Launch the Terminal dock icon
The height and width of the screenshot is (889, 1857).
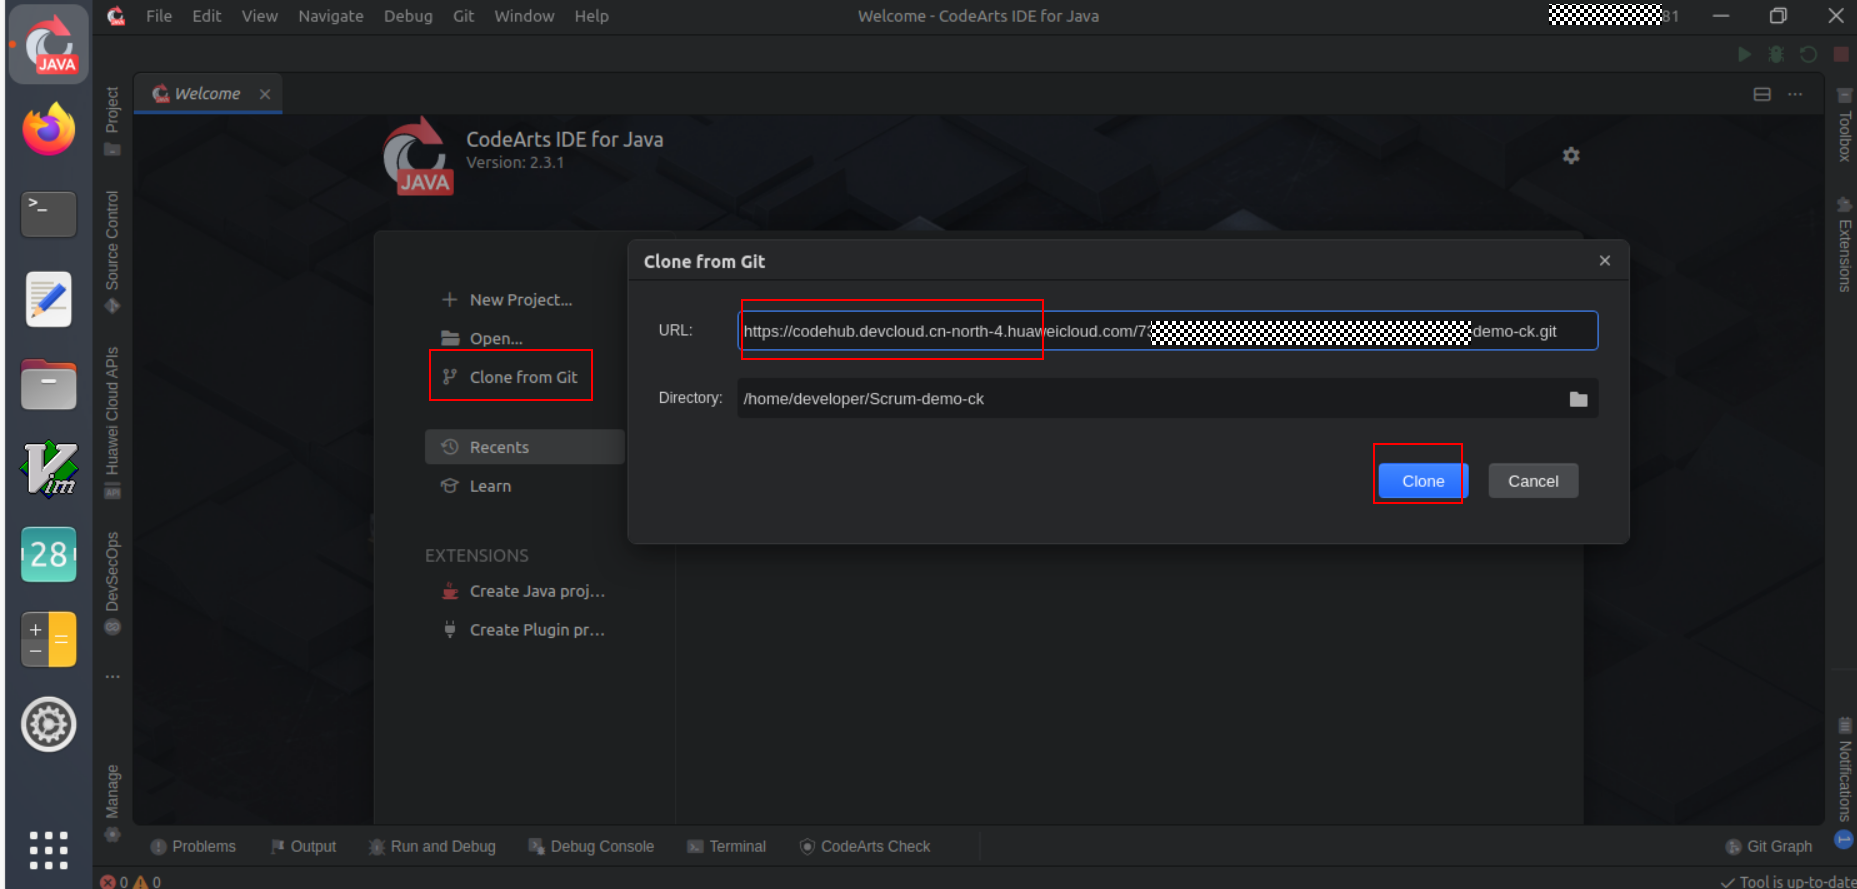pos(49,214)
